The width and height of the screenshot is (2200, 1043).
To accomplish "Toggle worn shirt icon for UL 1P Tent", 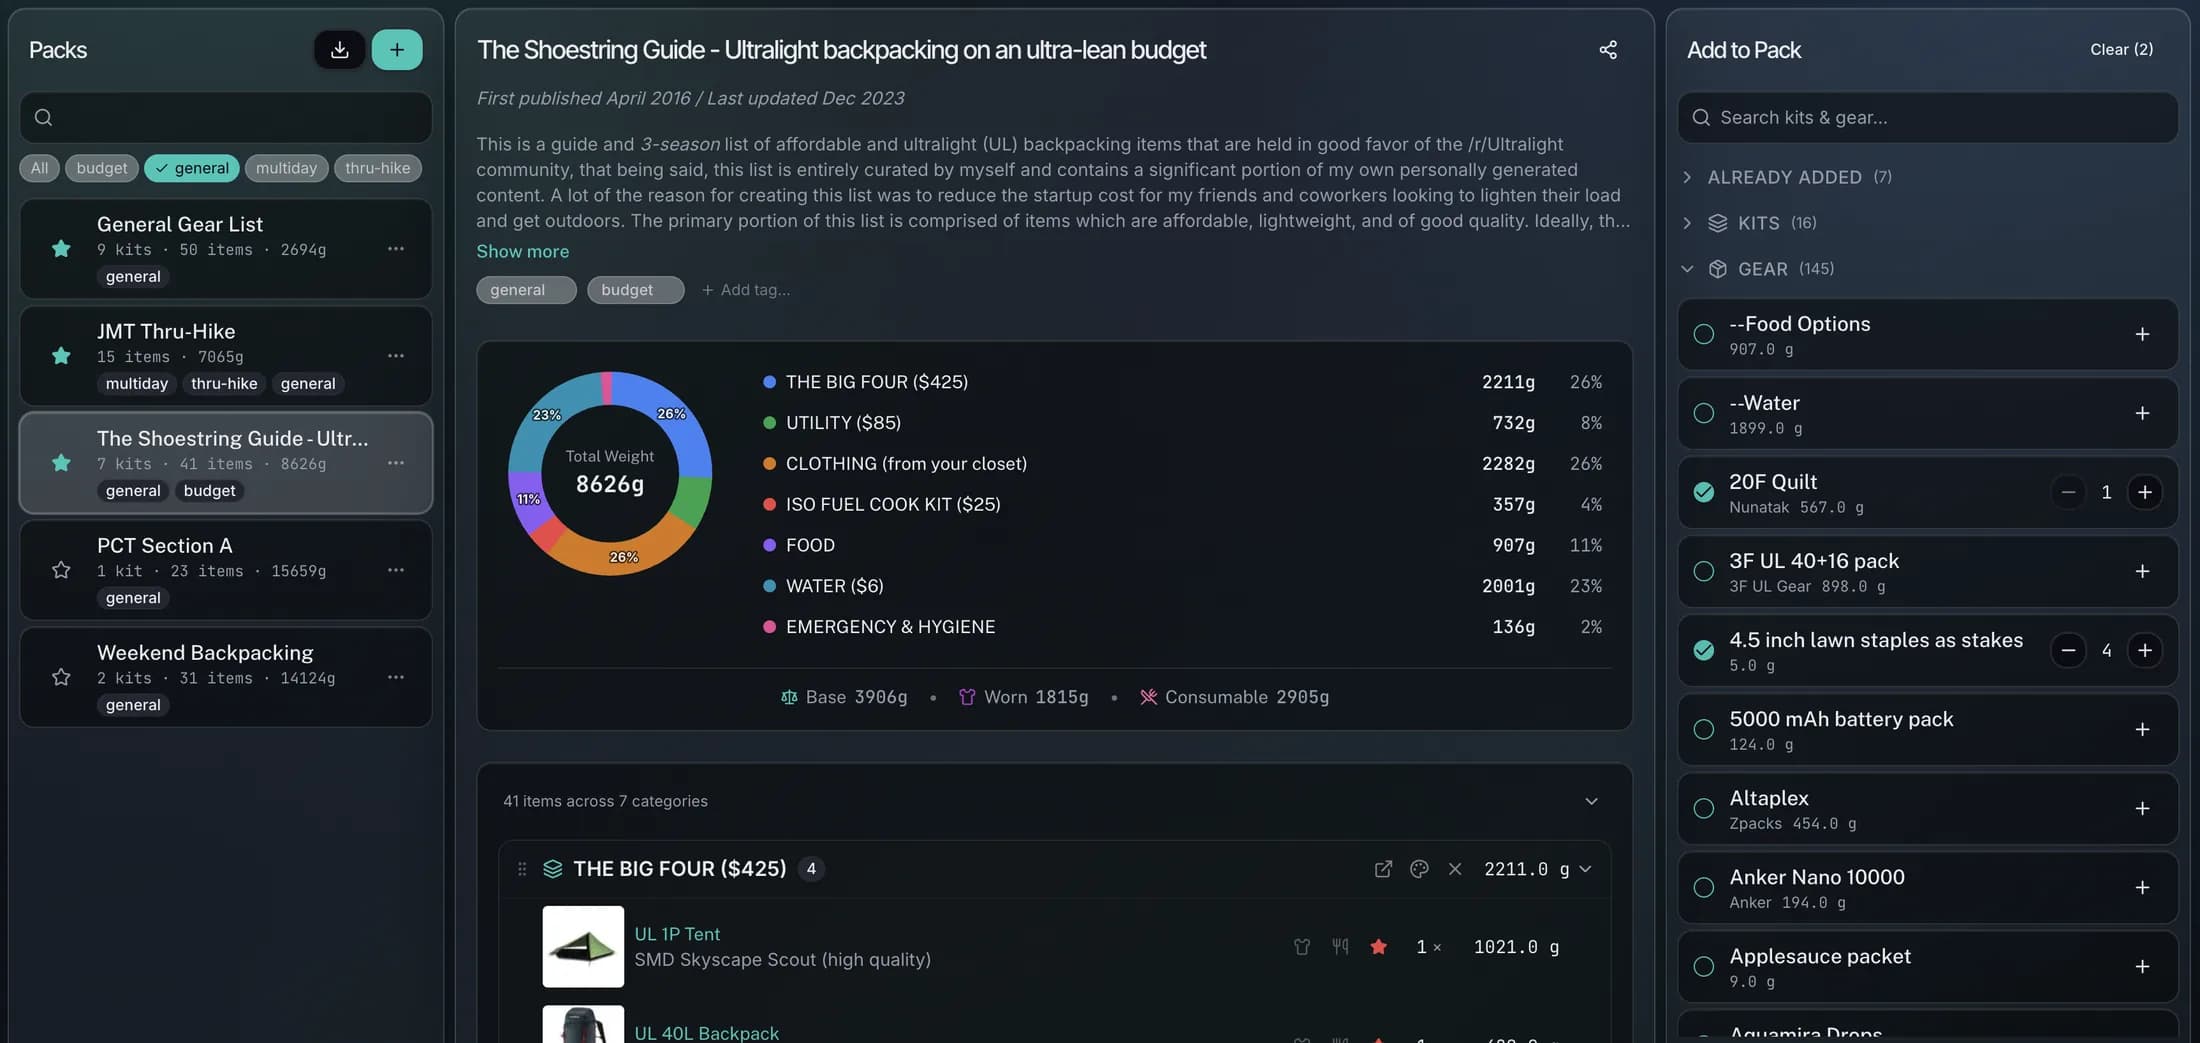I will 1302,946.
